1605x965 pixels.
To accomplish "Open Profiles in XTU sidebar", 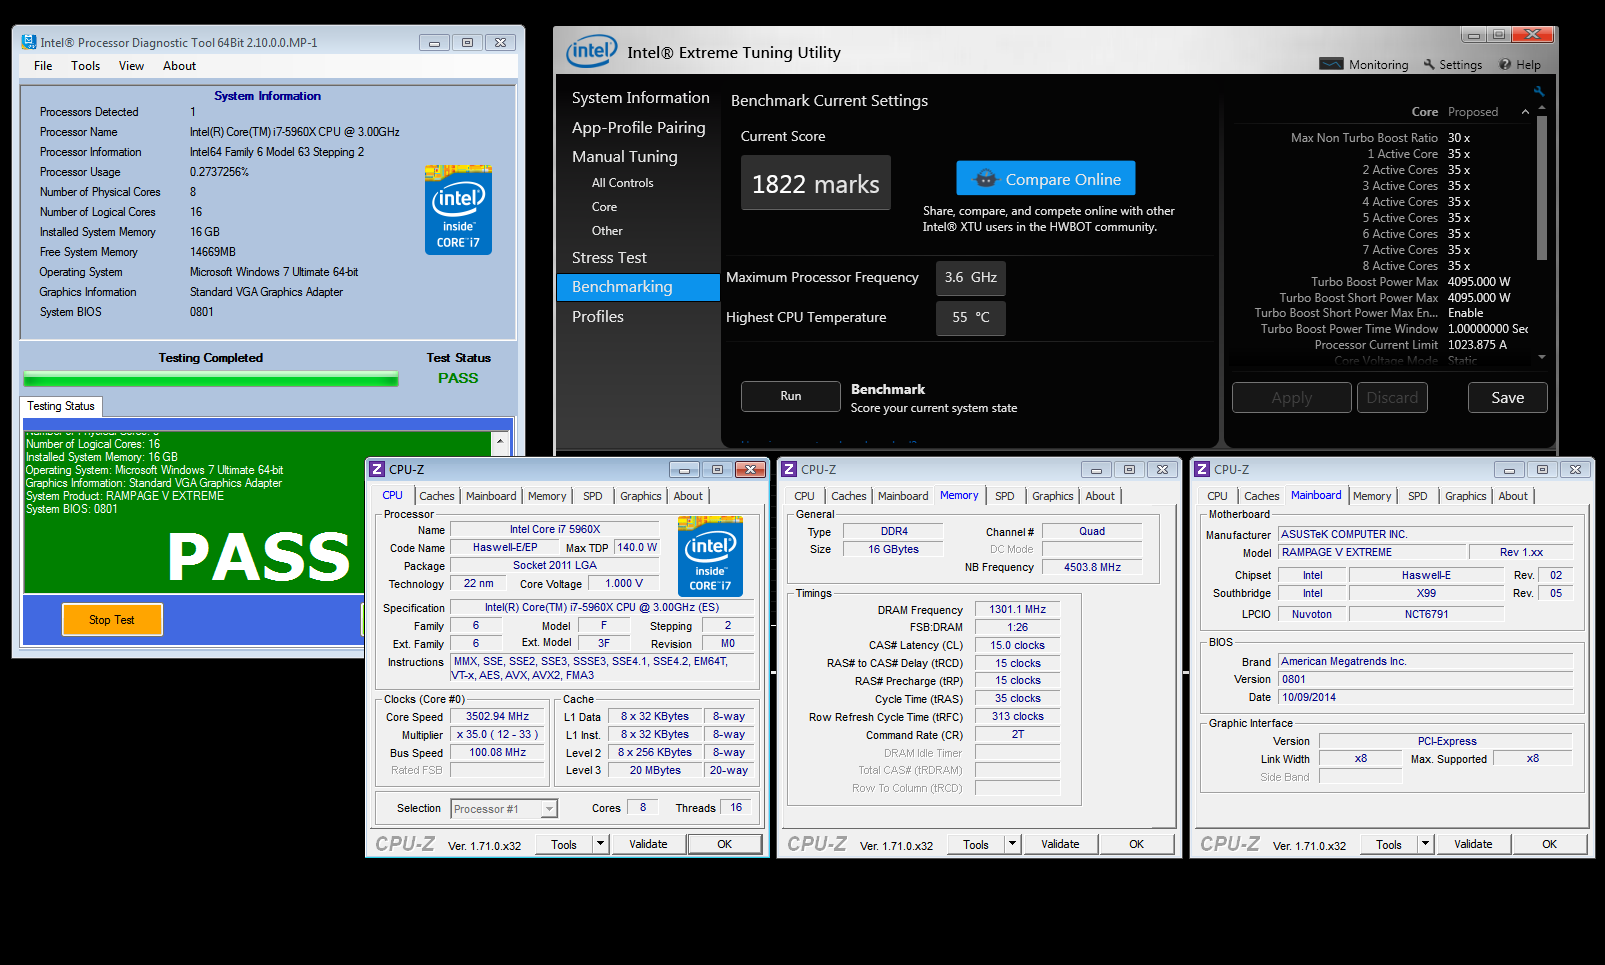I will click(597, 317).
